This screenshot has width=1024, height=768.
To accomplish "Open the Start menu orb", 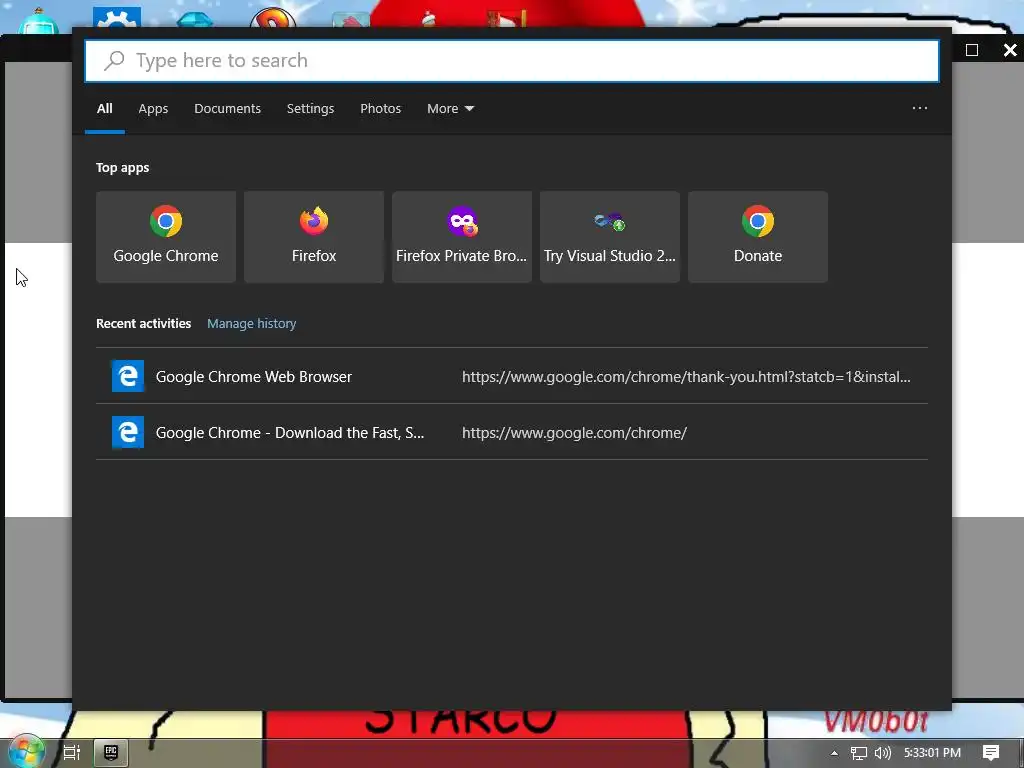I will click(x=26, y=752).
